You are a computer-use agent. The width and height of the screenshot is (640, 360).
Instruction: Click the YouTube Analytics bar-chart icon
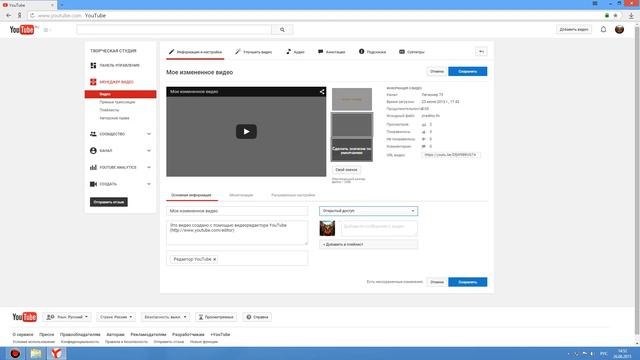(x=93, y=167)
